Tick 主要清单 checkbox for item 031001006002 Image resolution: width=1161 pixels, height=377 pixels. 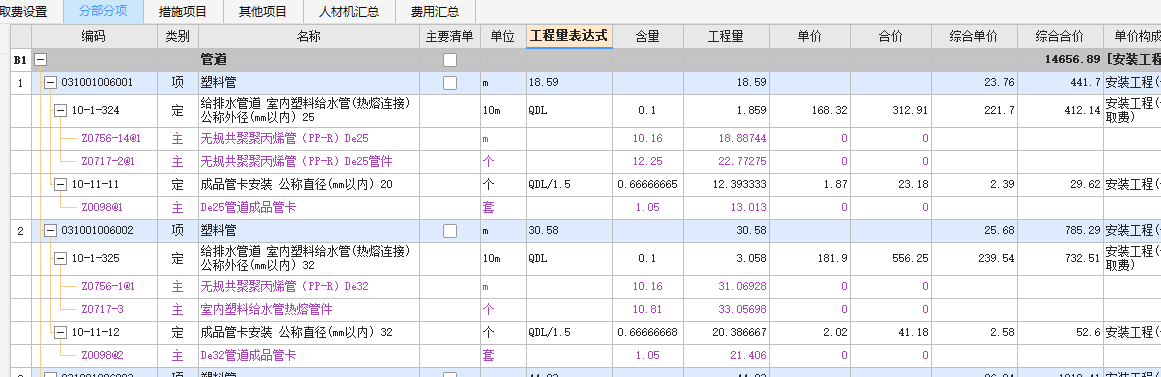pos(450,231)
